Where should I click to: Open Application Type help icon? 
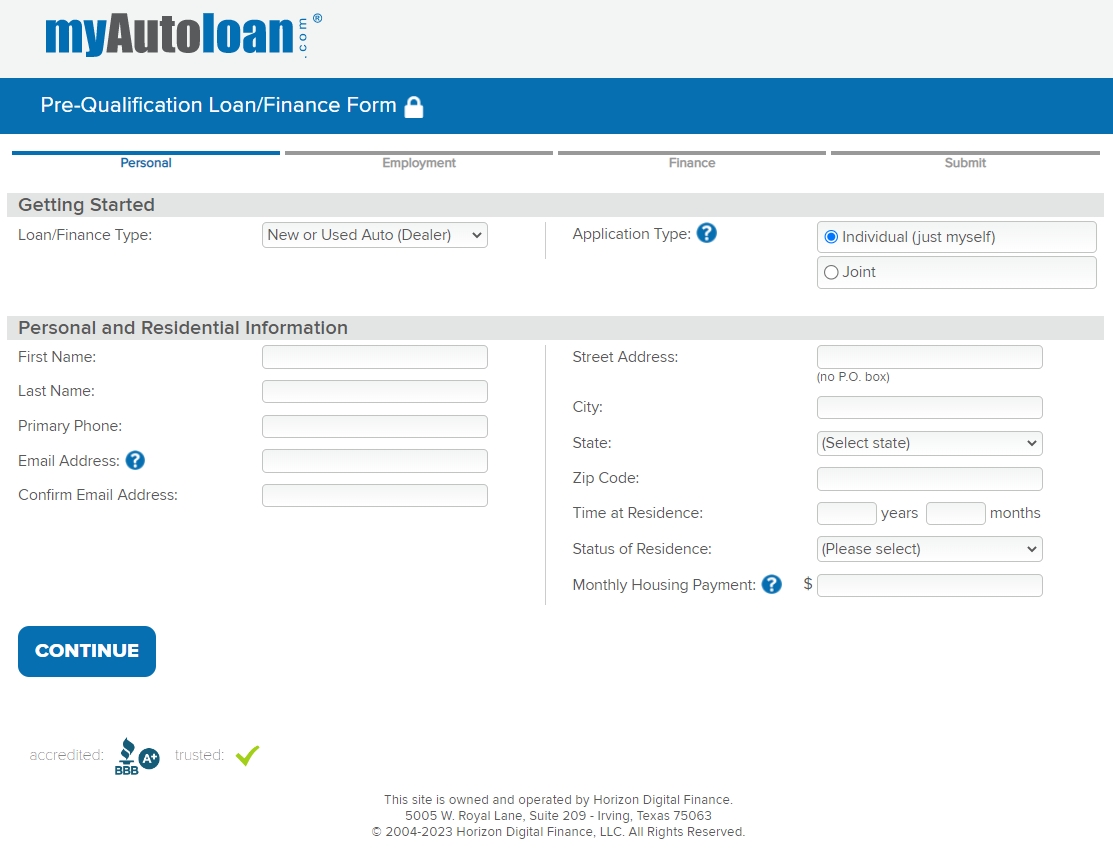coord(706,233)
